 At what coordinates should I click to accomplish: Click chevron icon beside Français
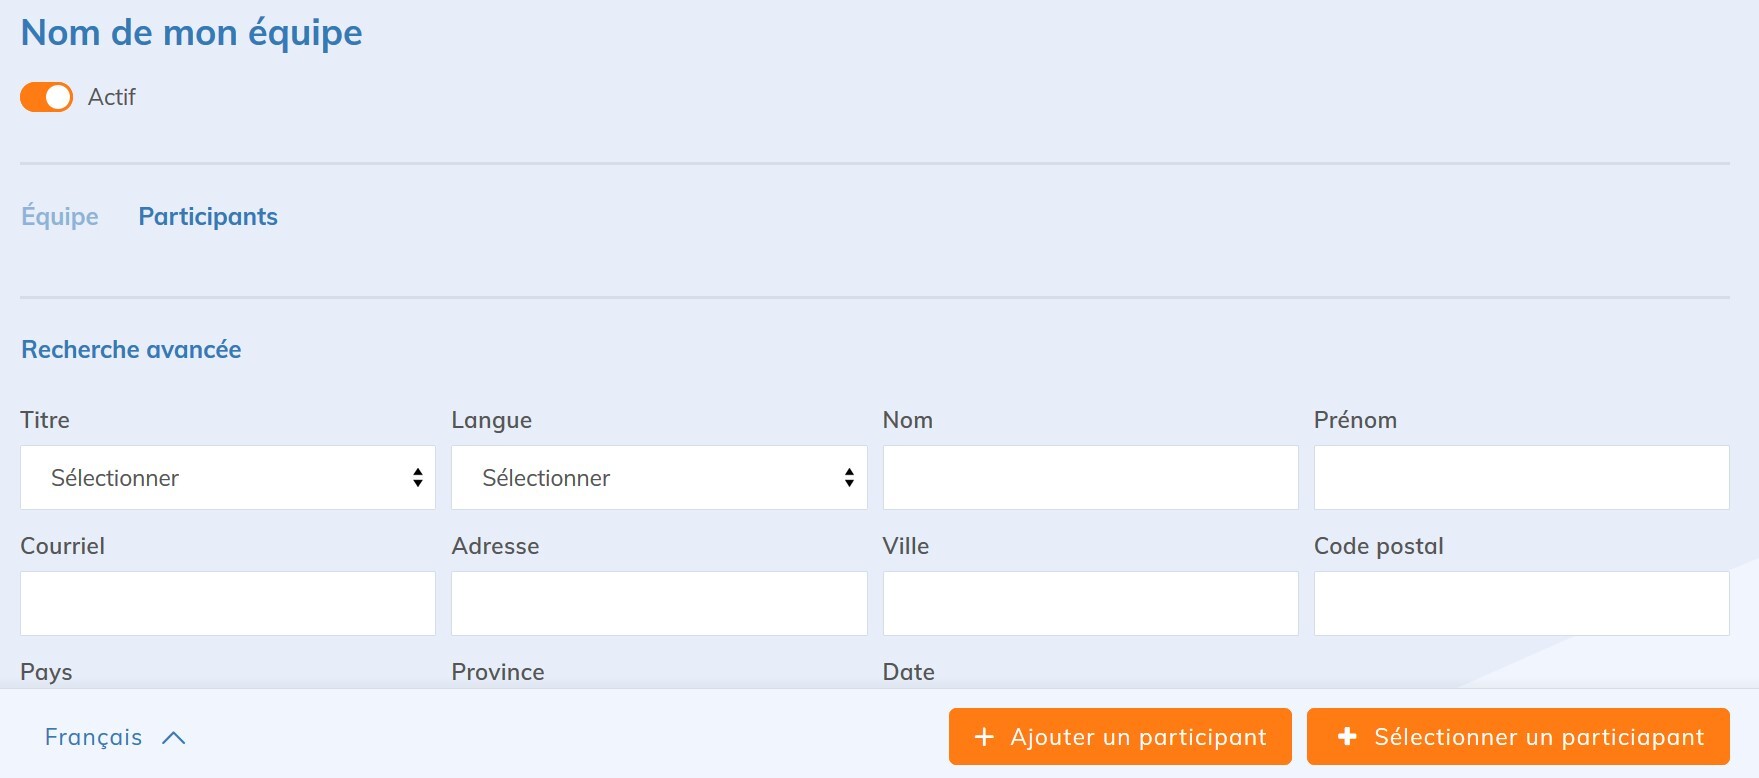click(174, 738)
